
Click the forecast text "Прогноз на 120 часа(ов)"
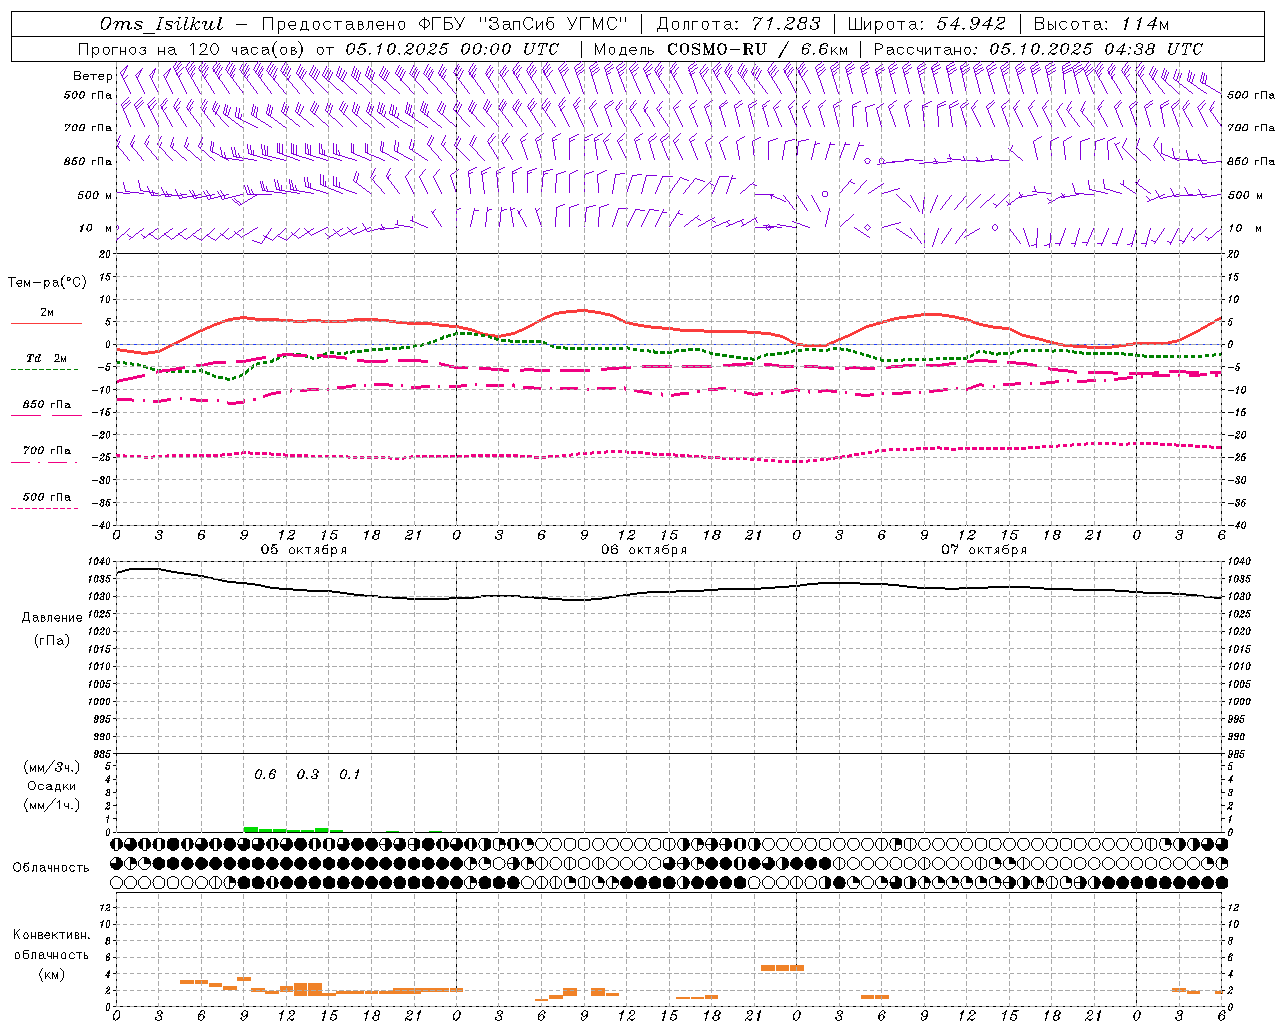click(x=192, y=49)
